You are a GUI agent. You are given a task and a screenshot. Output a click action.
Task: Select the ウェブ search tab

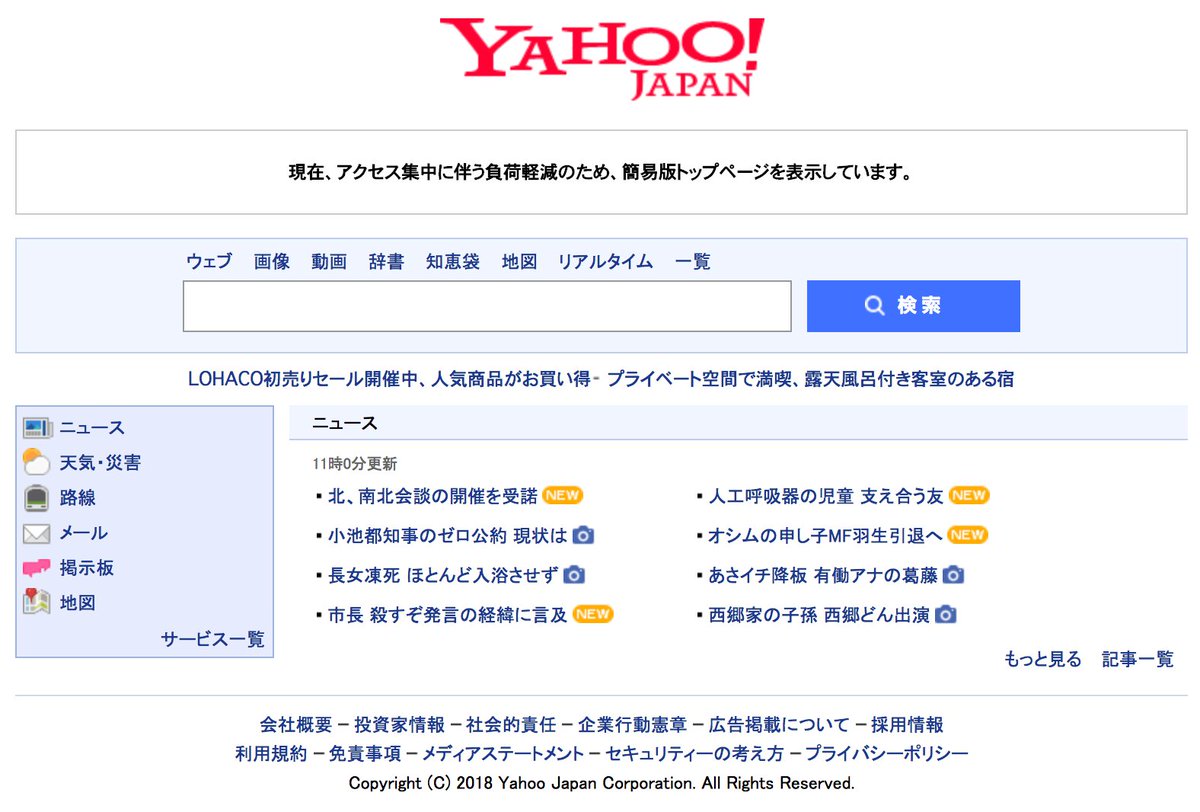point(209,262)
